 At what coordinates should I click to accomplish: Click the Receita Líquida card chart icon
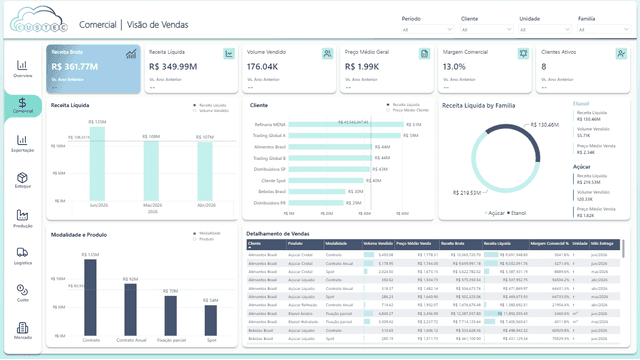tap(229, 53)
